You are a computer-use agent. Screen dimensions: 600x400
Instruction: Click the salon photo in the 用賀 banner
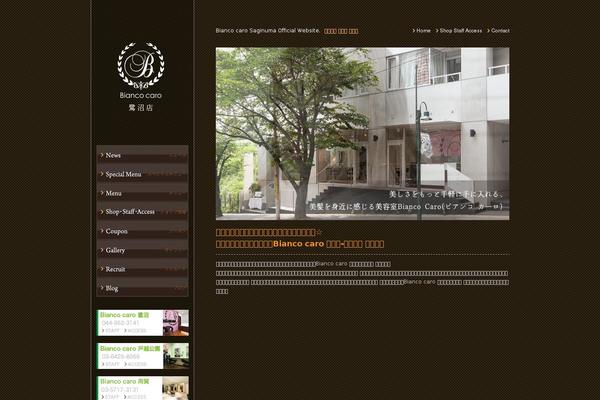pyautogui.click(x=176, y=388)
